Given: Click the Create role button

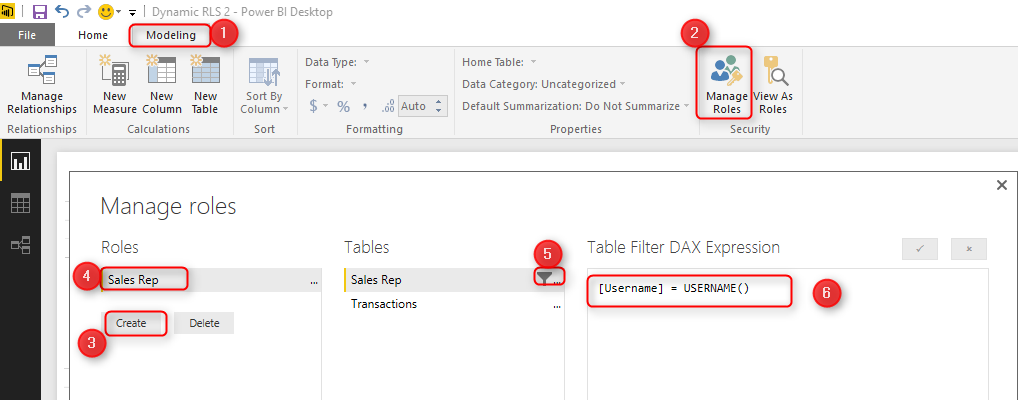Looking at the screenshot, I should (x=131, y=323).
